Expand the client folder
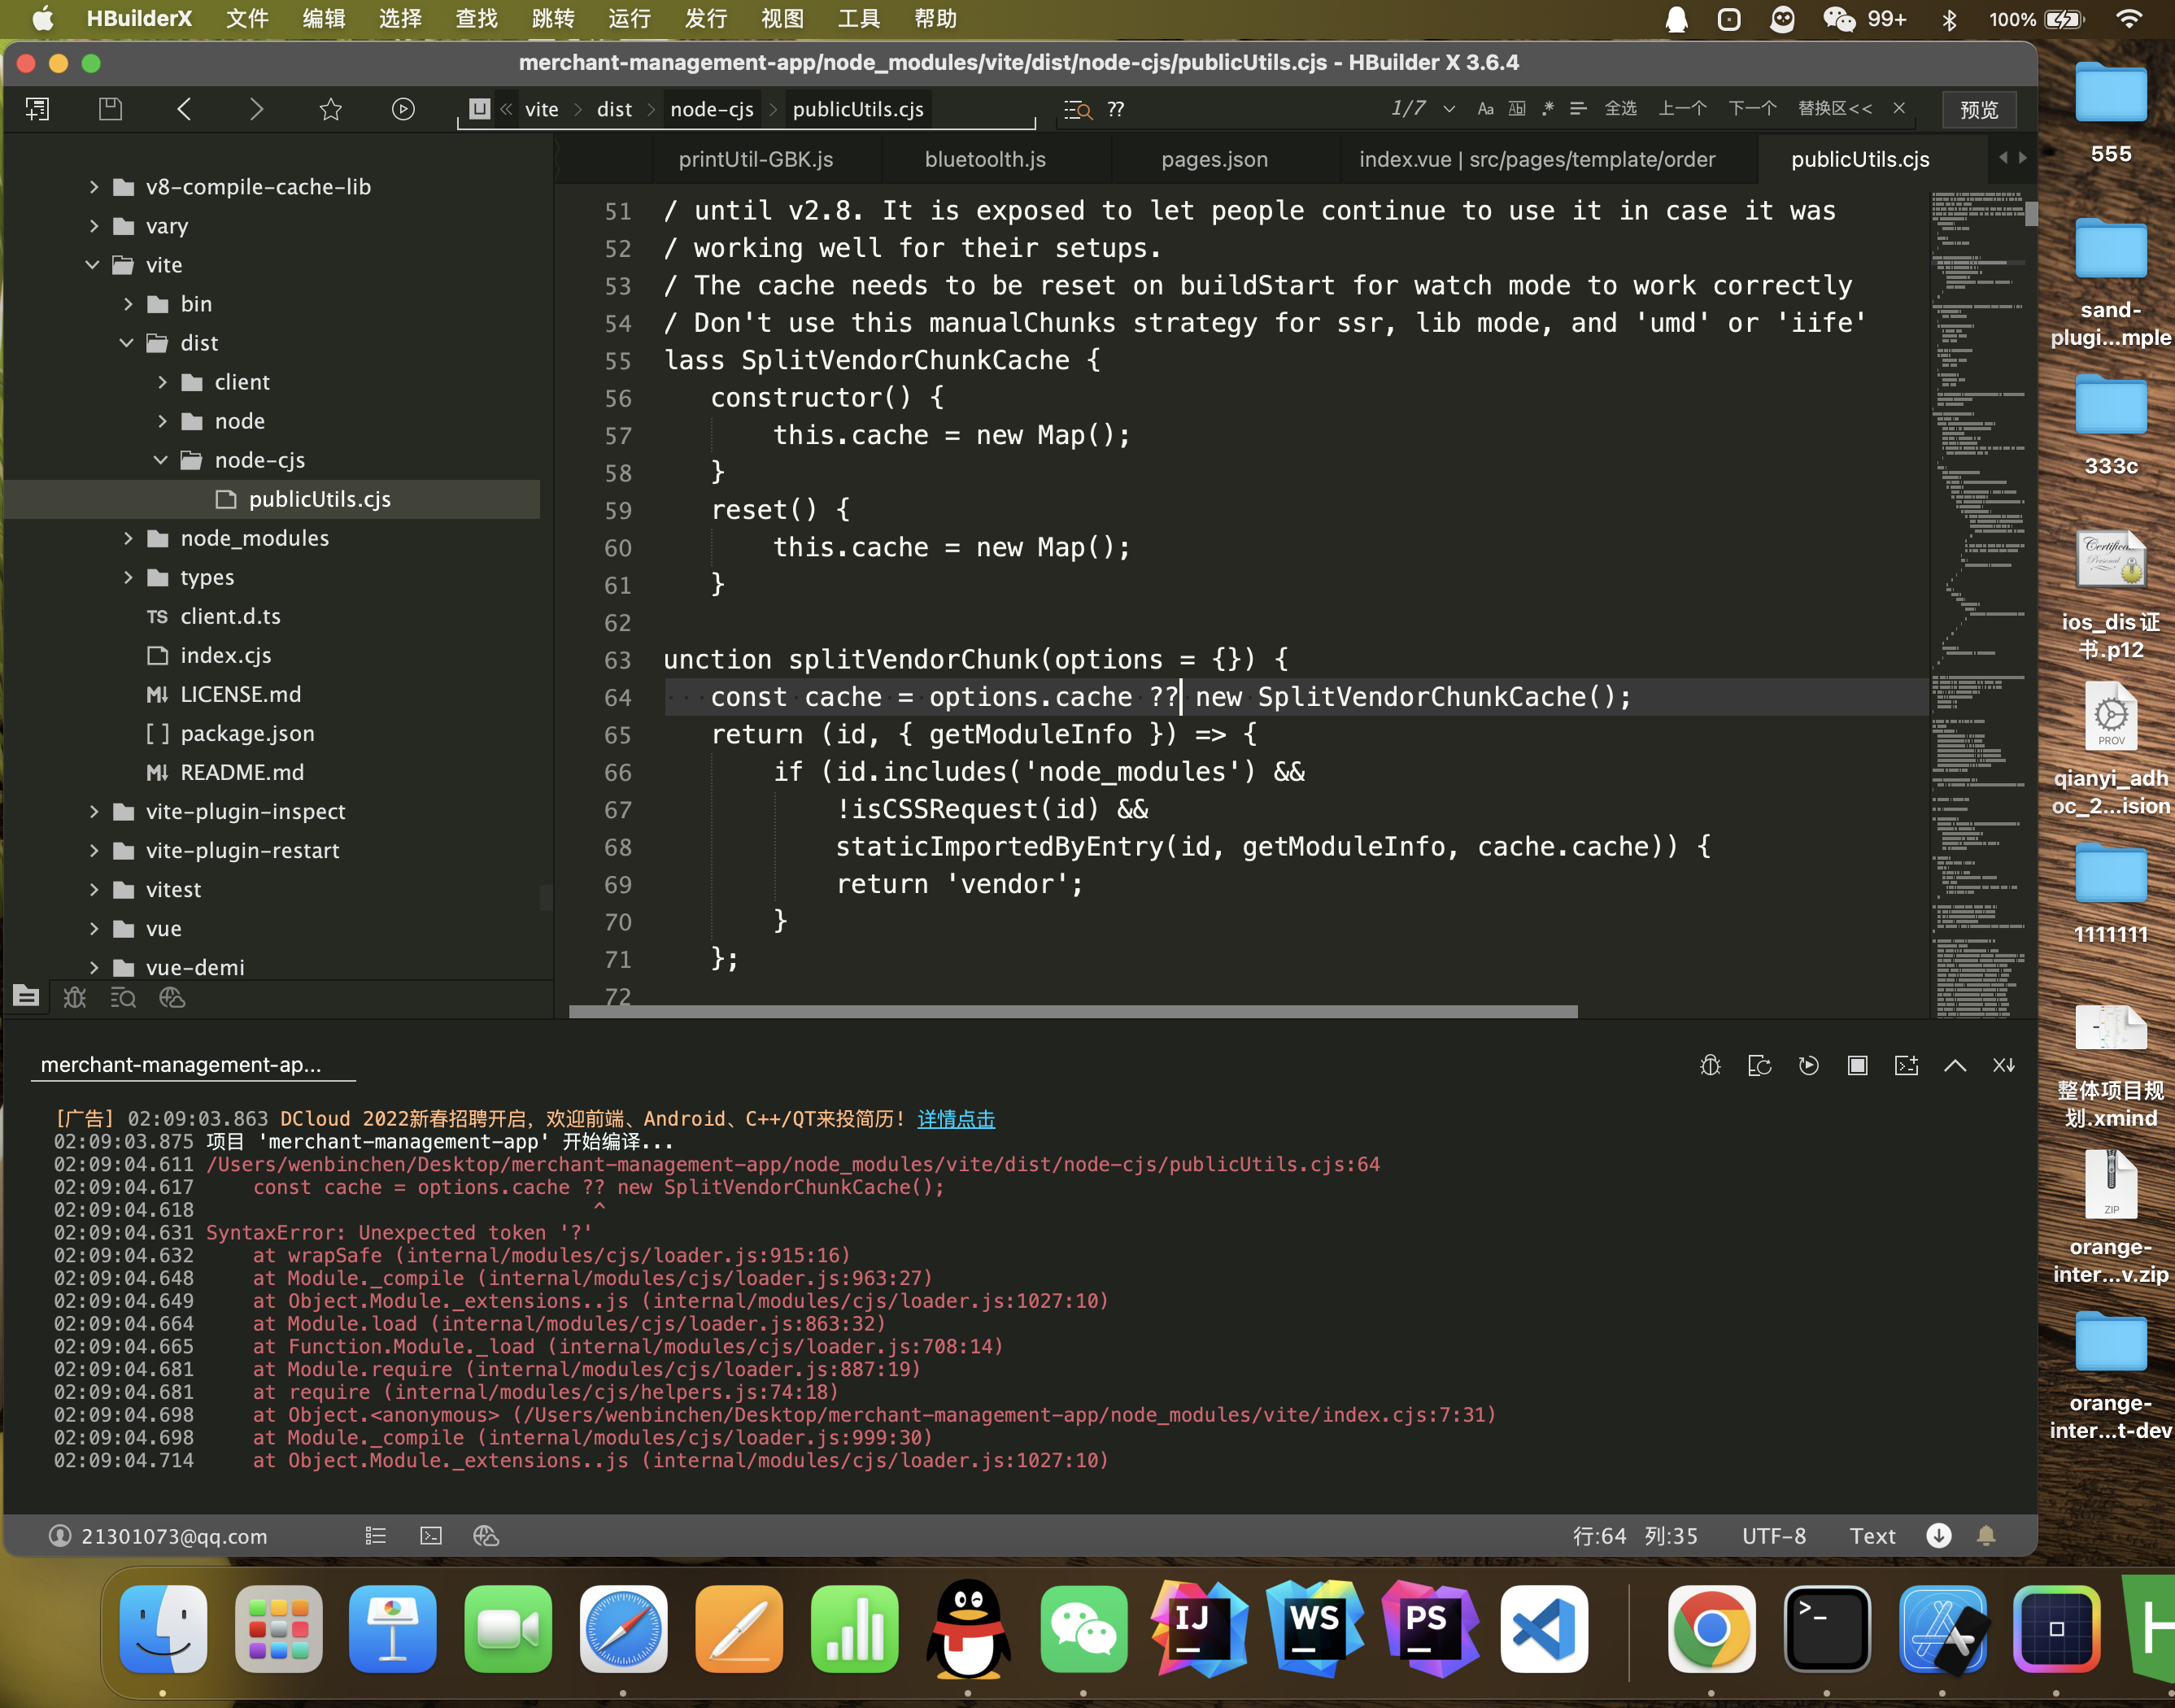2175x1708 pixels. coord(162,382)
